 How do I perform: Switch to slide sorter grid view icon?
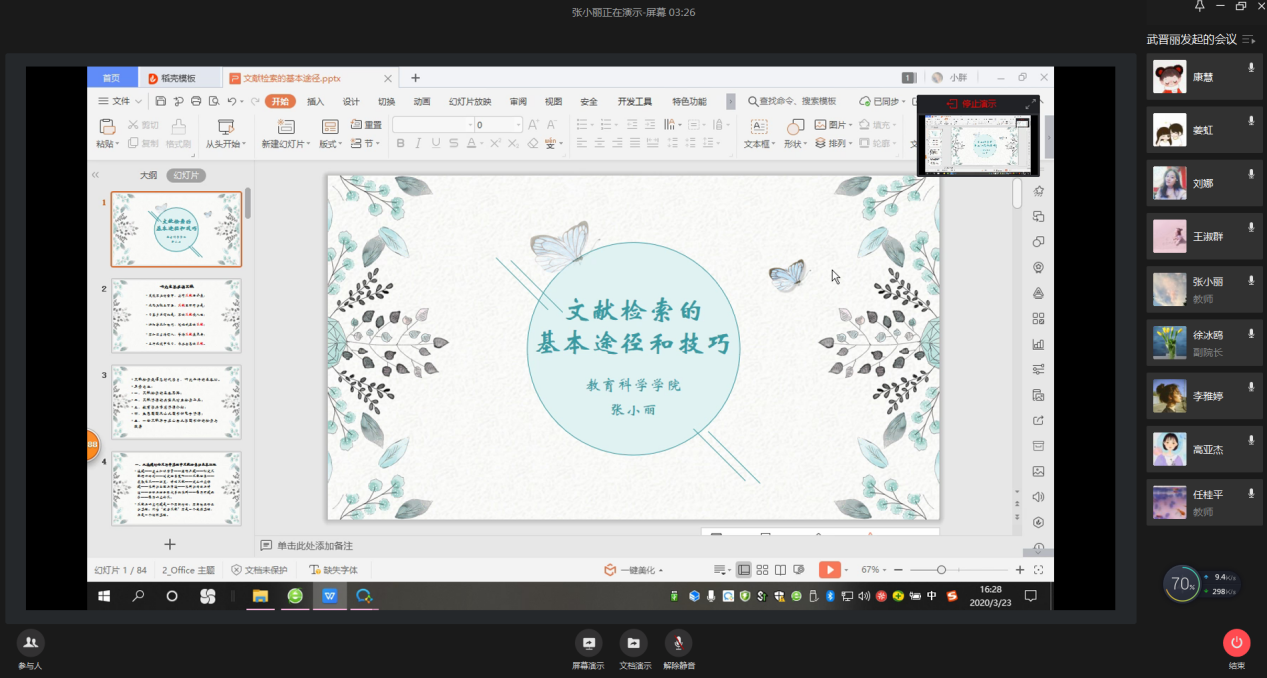[x=762, y=569]
